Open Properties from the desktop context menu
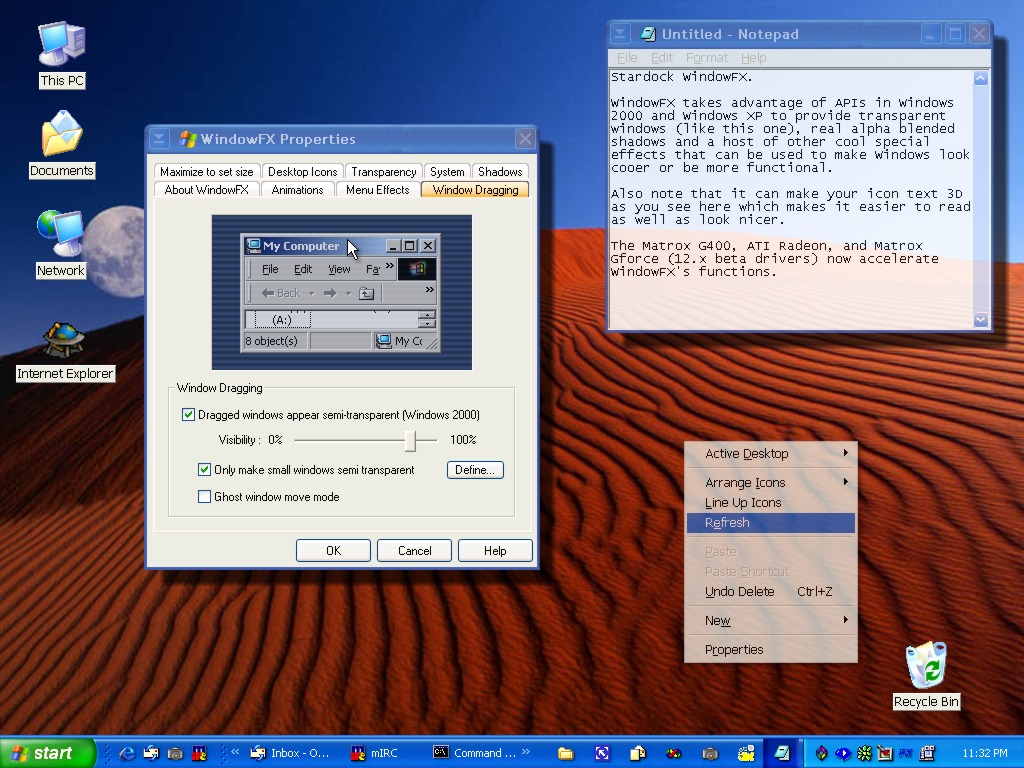Screen dimensions: 1024x768 [x=771, y=650]
